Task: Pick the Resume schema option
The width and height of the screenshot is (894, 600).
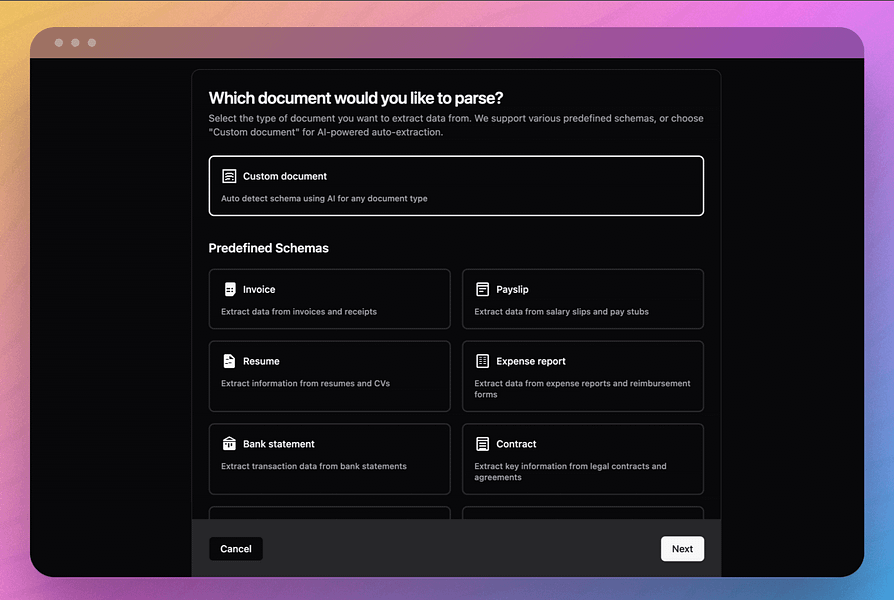Action: click(x=330, y=376)
